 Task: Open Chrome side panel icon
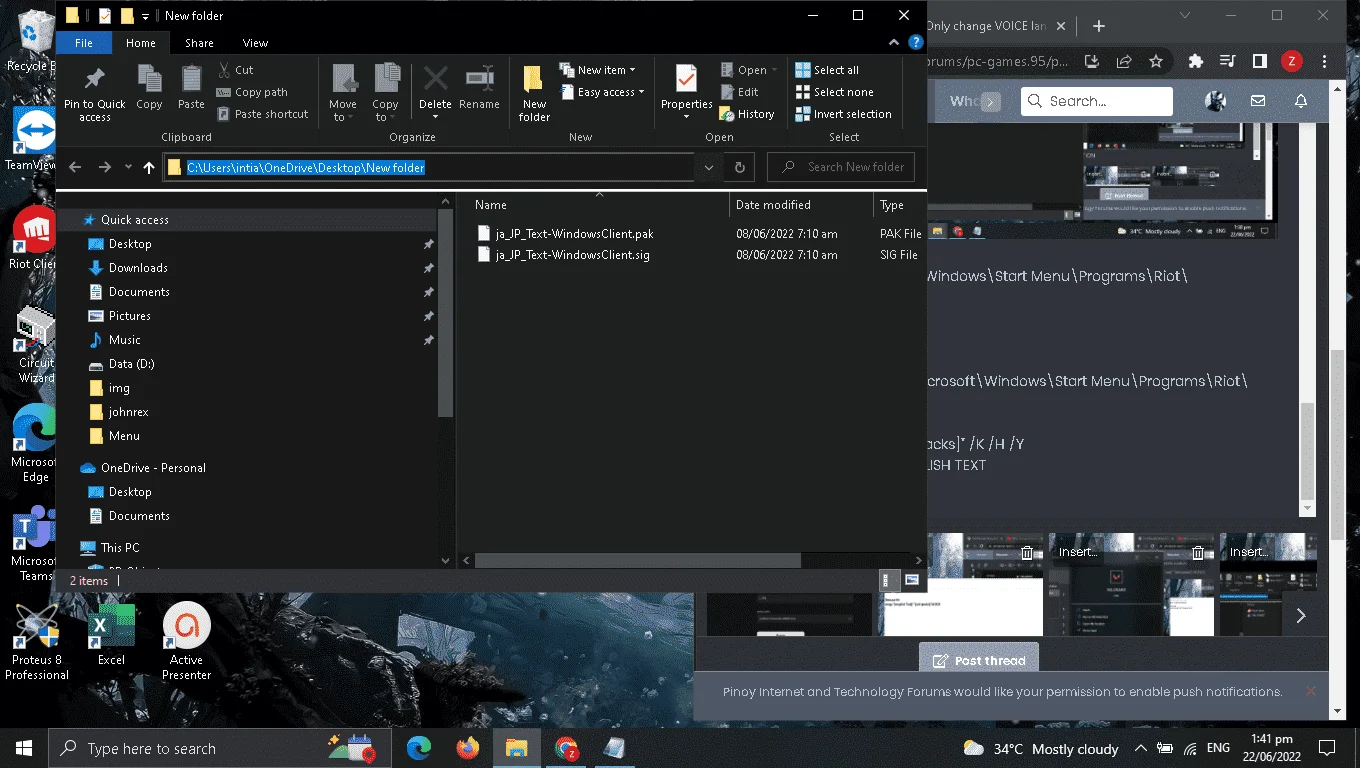pos(1259,61)
